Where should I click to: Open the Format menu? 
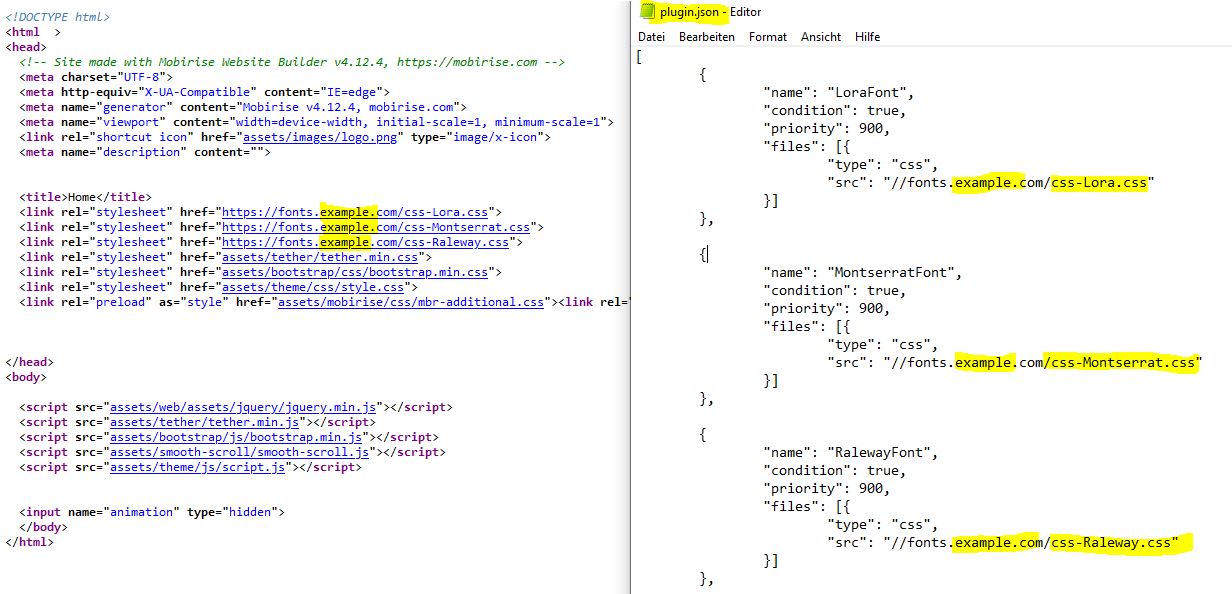click(x=767, y=37)
